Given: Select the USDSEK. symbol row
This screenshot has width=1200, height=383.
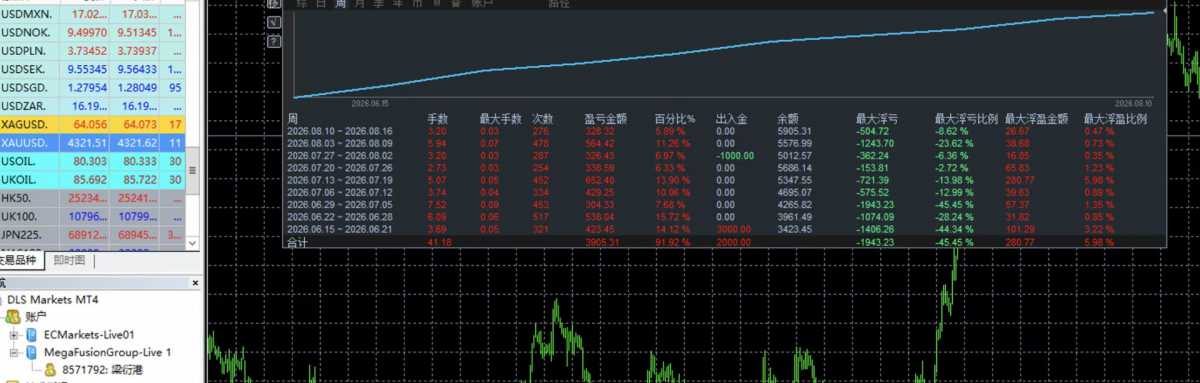Looking at the screenshot, I should (x=93, y=70).
